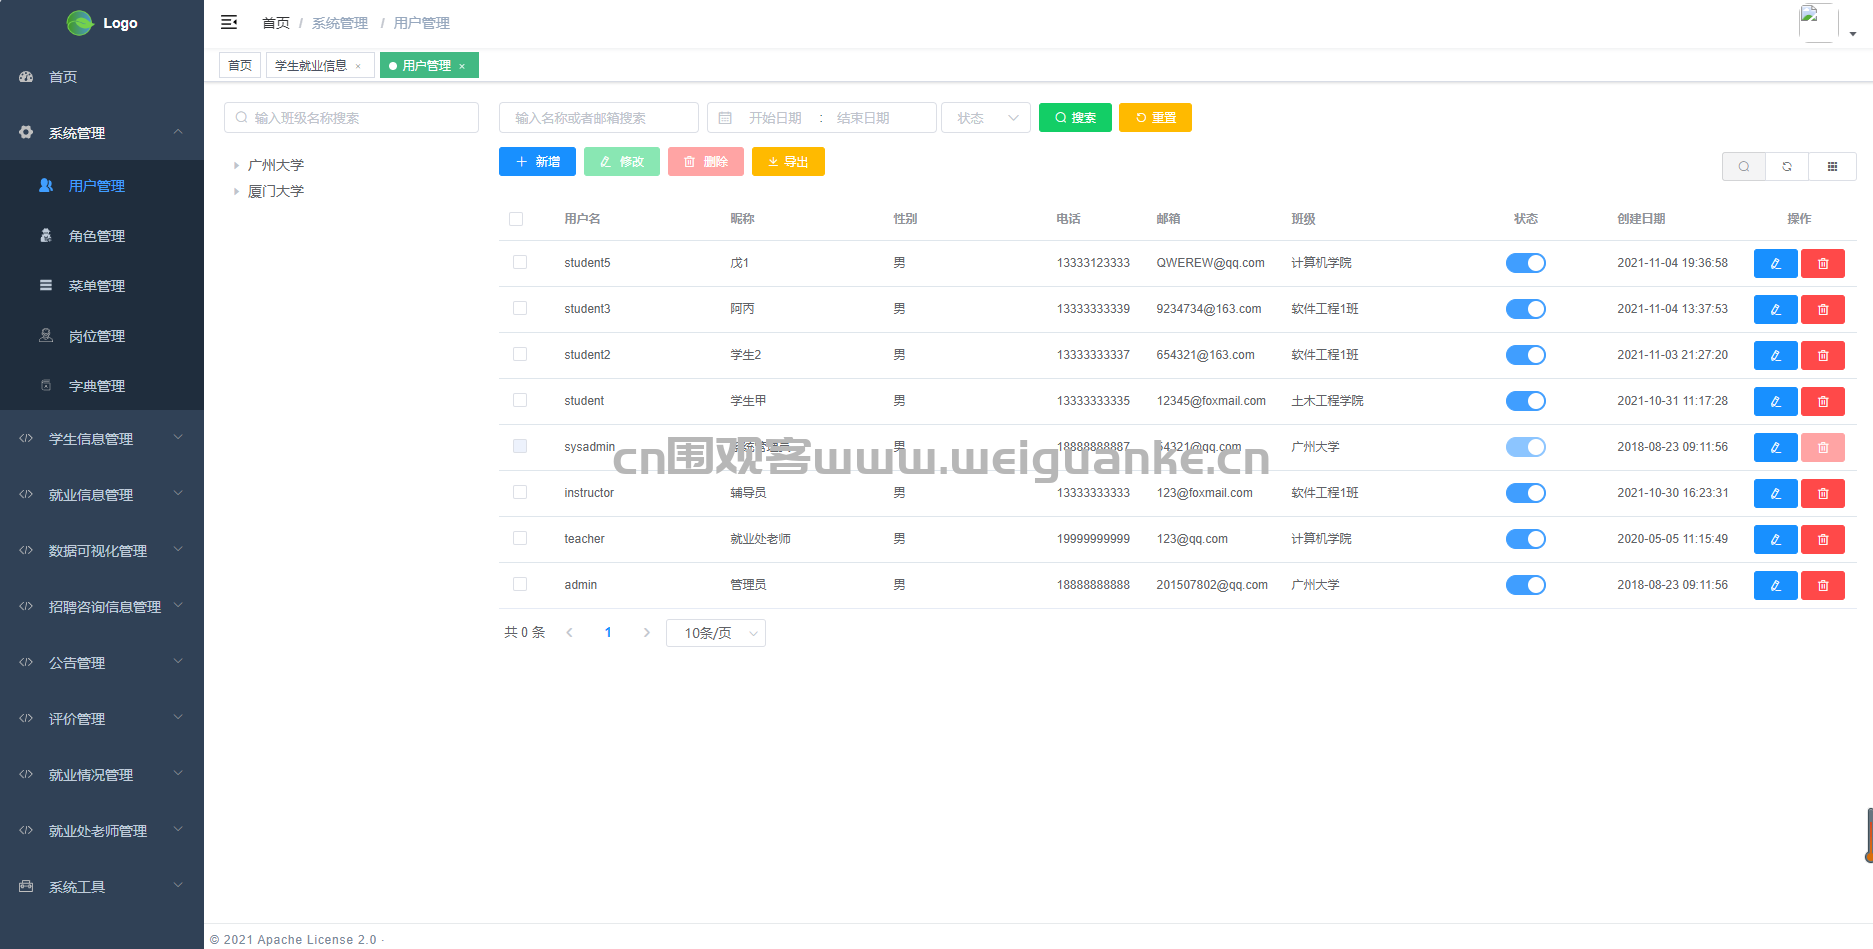The height and width of the screenshot is (949, 1873).
Task: Switch to the 首页 tab
Action: pos(240,66)
